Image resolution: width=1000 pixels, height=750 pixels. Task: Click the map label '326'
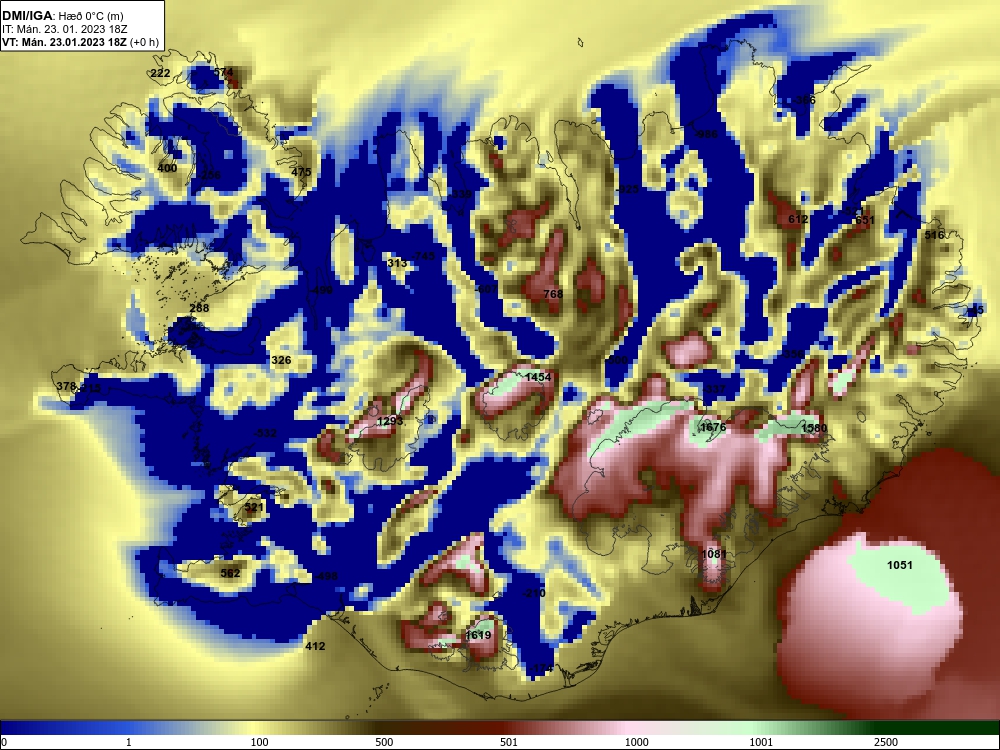281,360
